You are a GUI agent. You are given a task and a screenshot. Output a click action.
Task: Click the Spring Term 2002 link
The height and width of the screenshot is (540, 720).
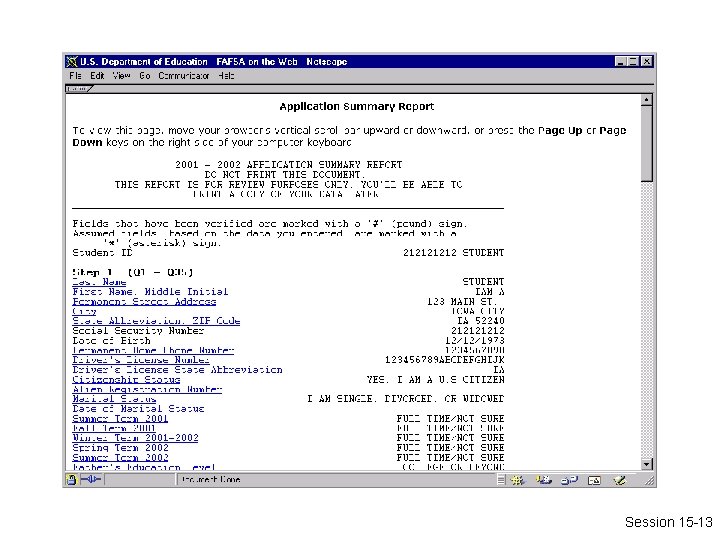point(120,448)
